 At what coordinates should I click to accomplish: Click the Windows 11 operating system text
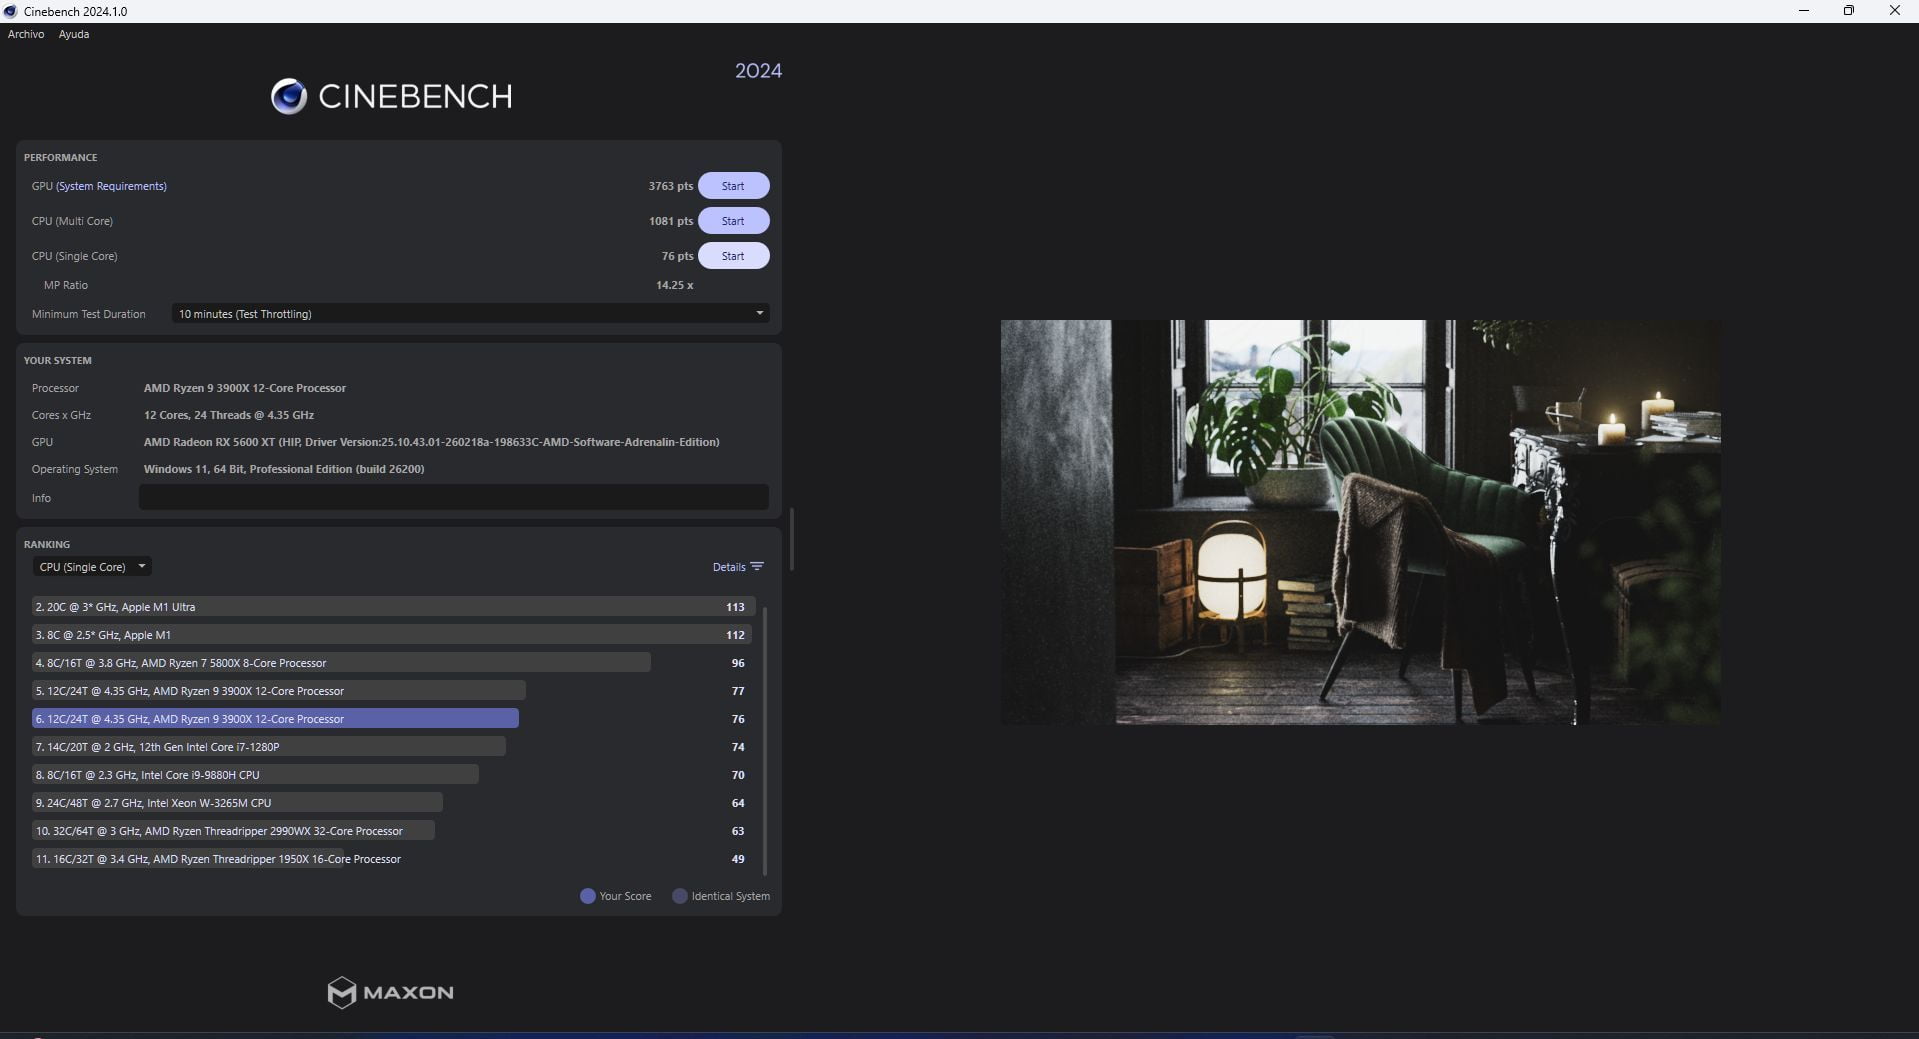284,469
